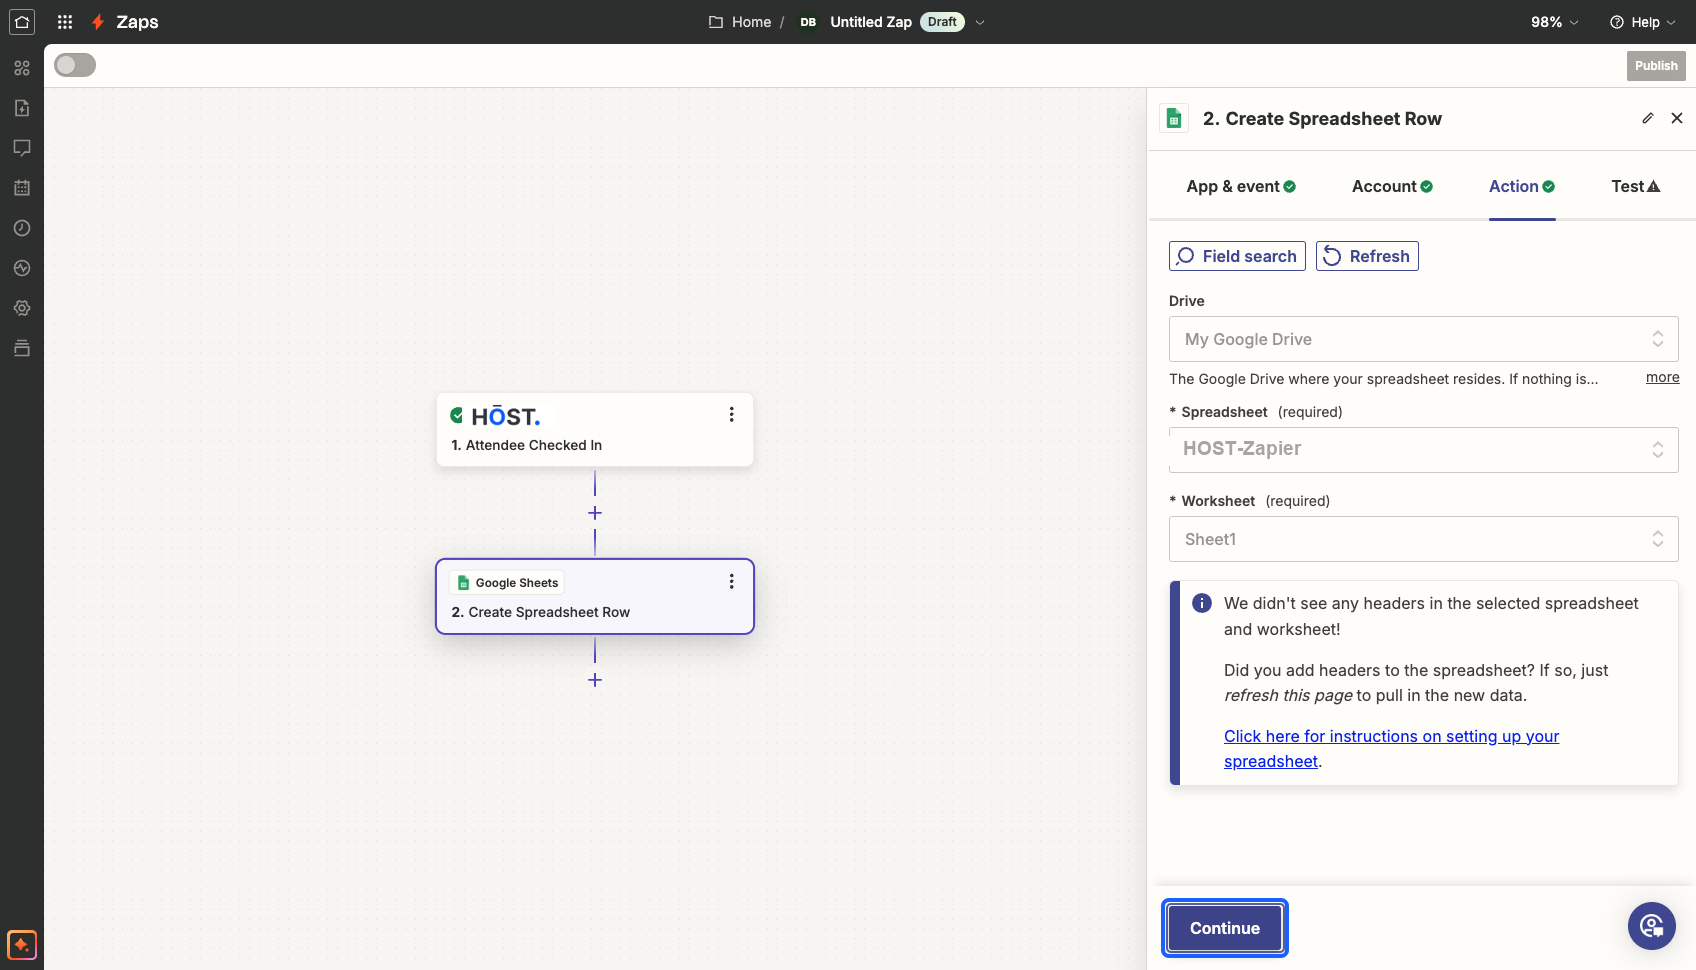
Task: Click the Zap history clock icon in sidebar
Action: coord(22,228)
